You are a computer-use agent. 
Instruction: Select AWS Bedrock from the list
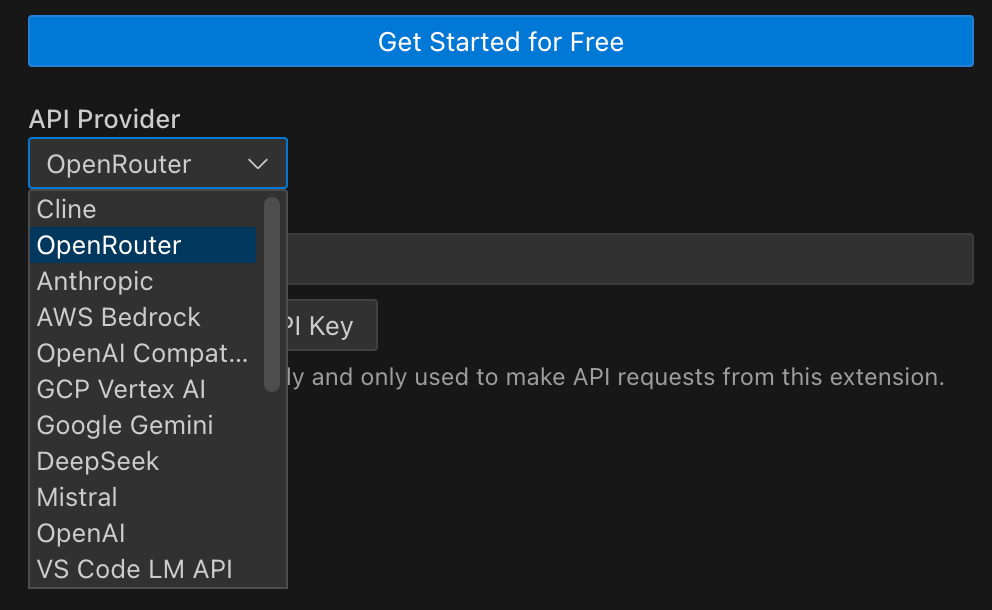click(143, 318)
